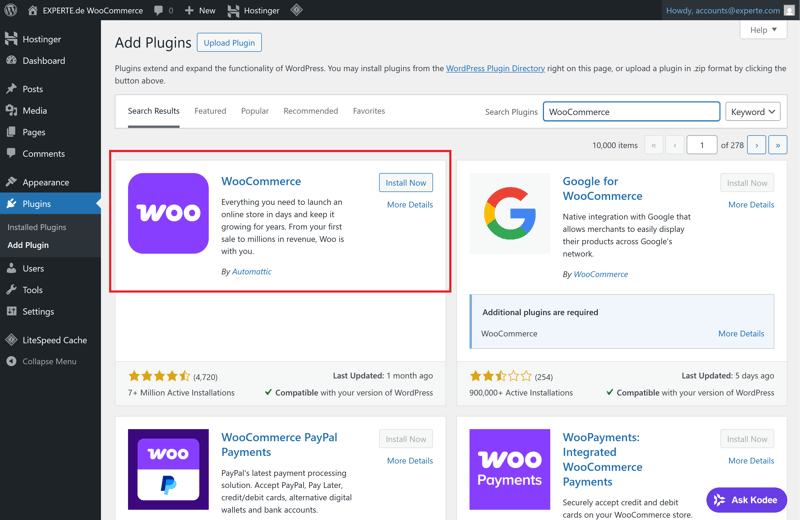Open the Keyword search type dropdown
The image size is (800, 520).
[752, 112]
